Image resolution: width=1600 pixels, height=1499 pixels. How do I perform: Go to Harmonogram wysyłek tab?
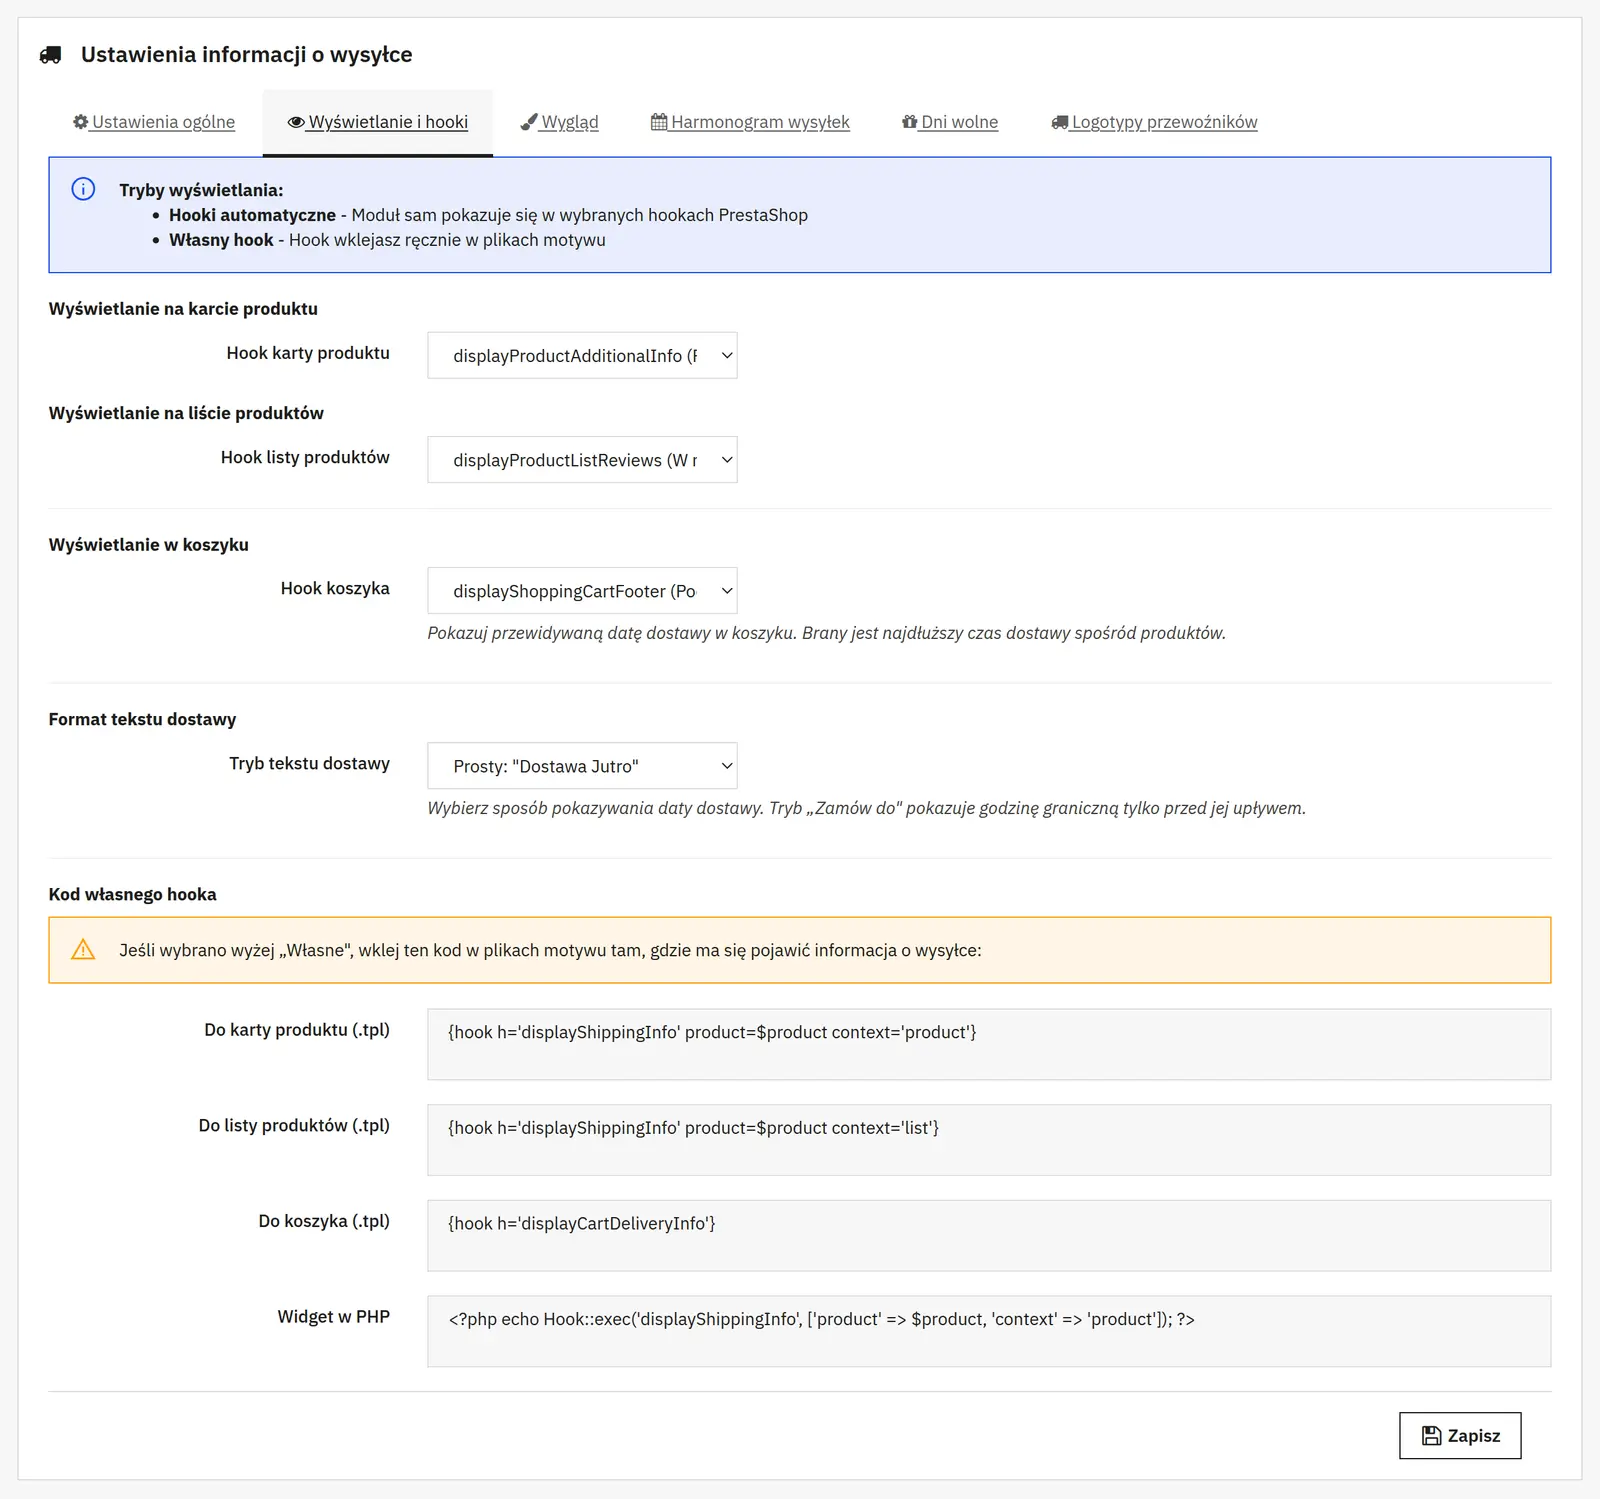[750, 122]
